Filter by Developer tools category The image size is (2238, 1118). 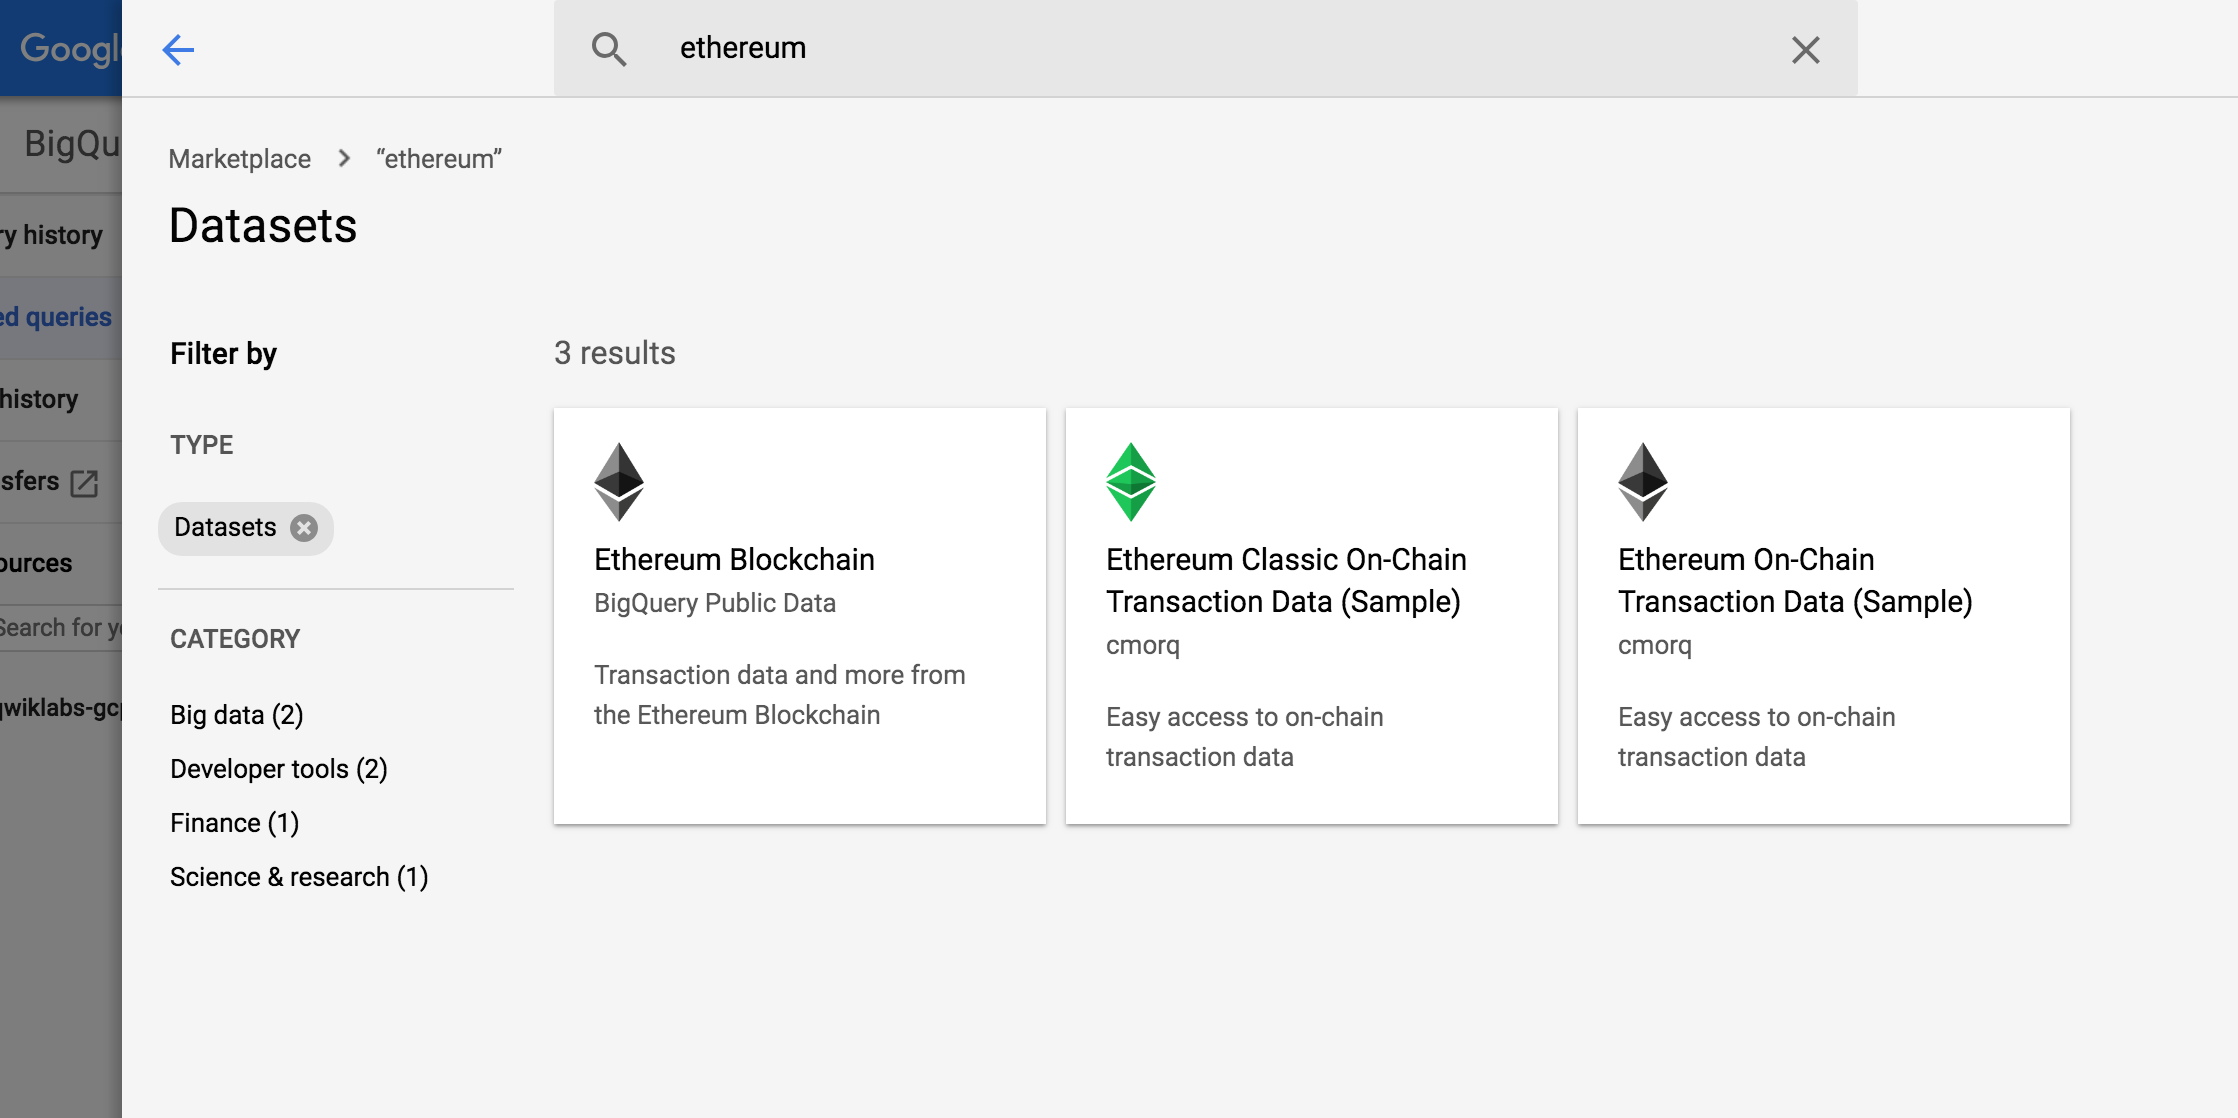tap(278, 769)
